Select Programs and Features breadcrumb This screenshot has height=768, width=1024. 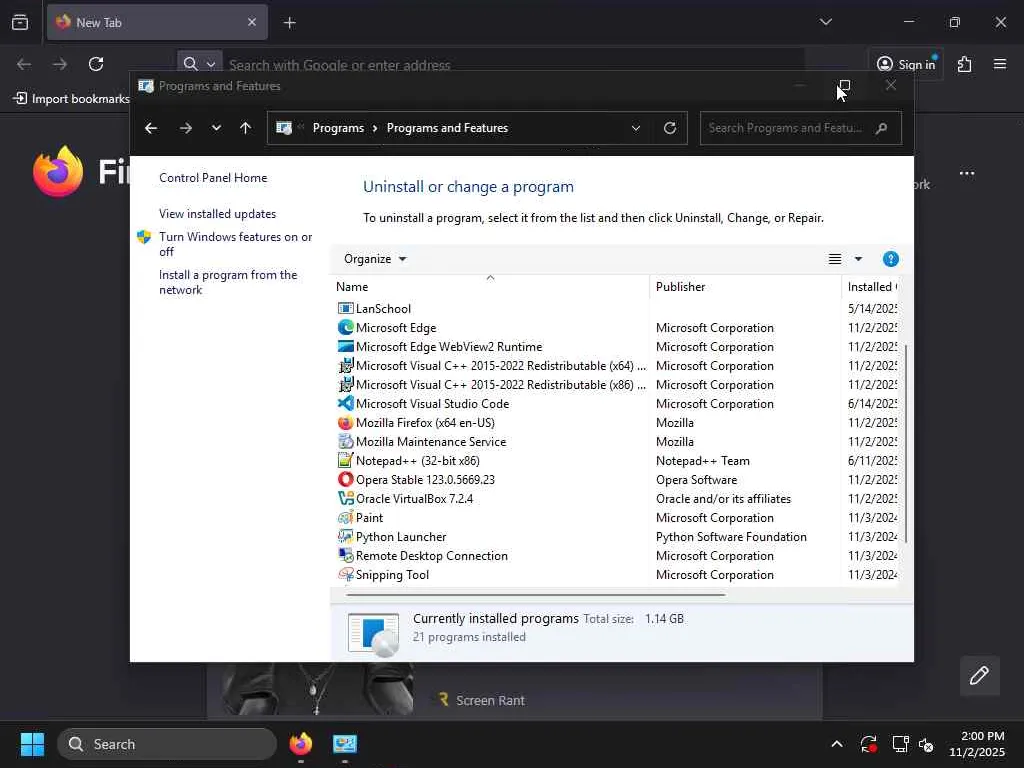click(x=447, y=128)
